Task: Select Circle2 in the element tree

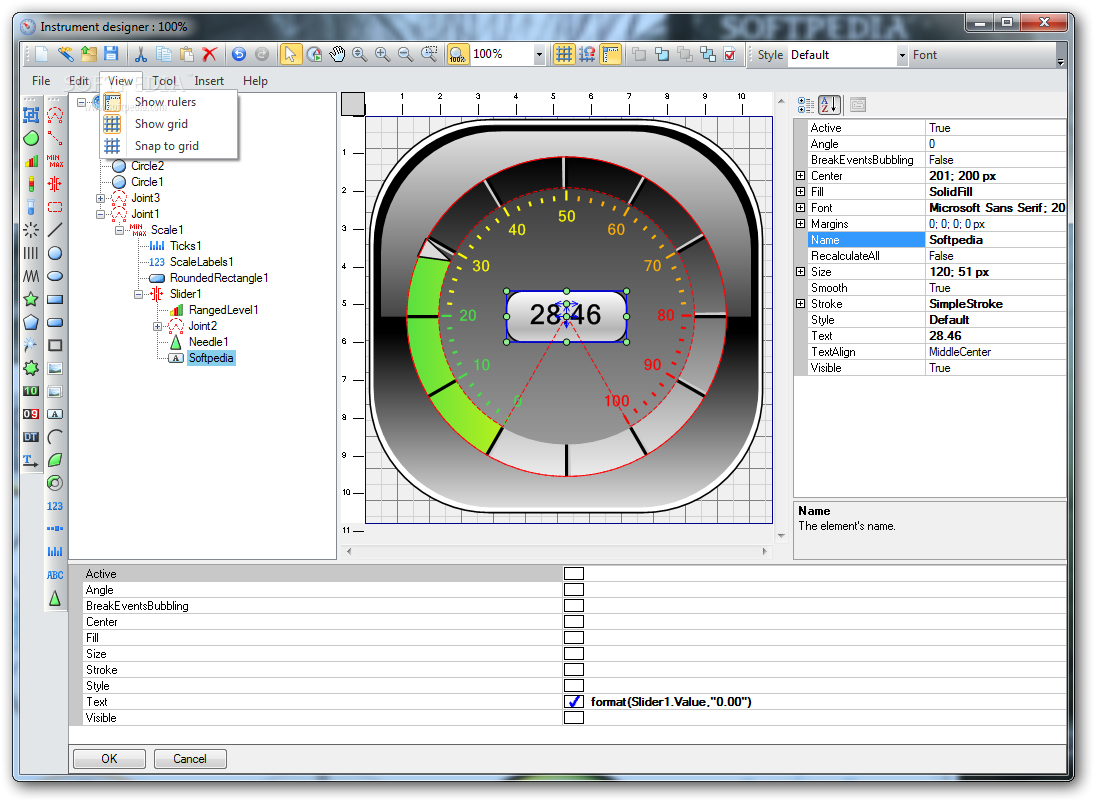Action: click(147, 166)
